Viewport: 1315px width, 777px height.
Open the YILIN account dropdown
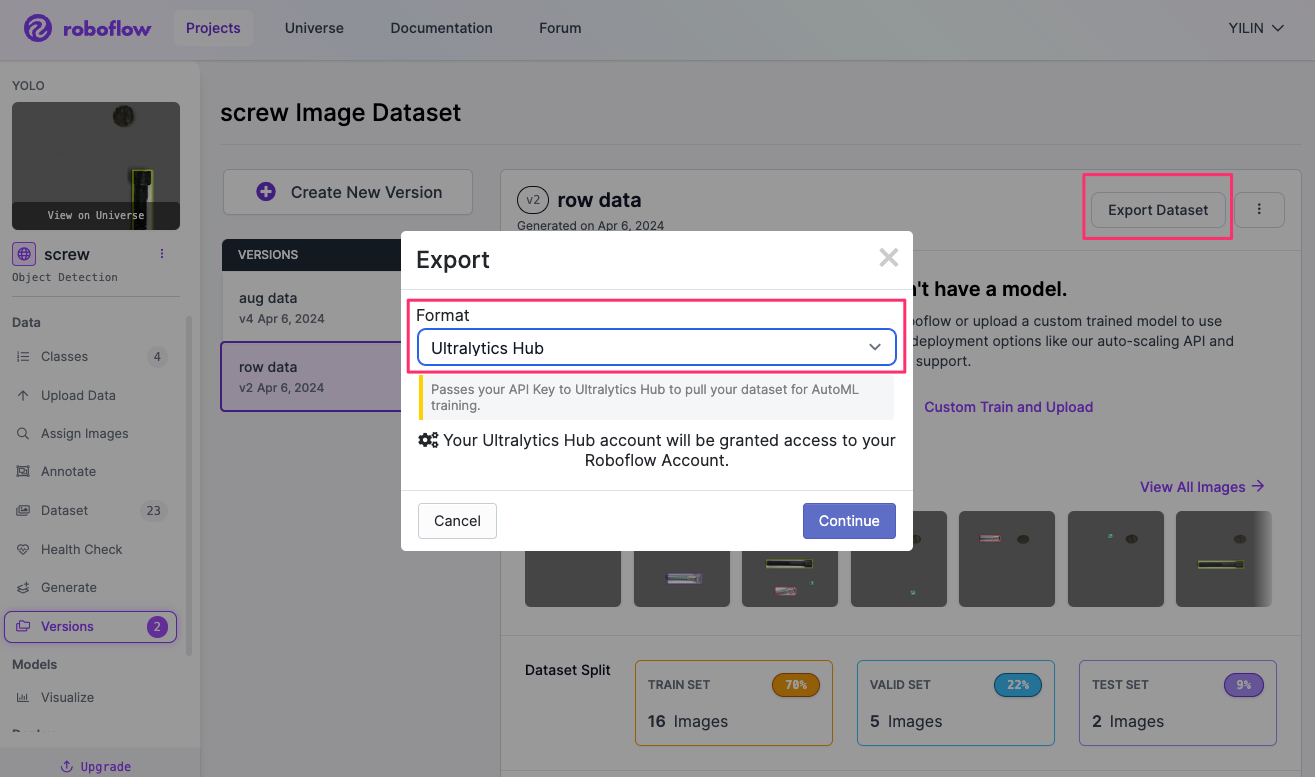[x=1256, y=28]
